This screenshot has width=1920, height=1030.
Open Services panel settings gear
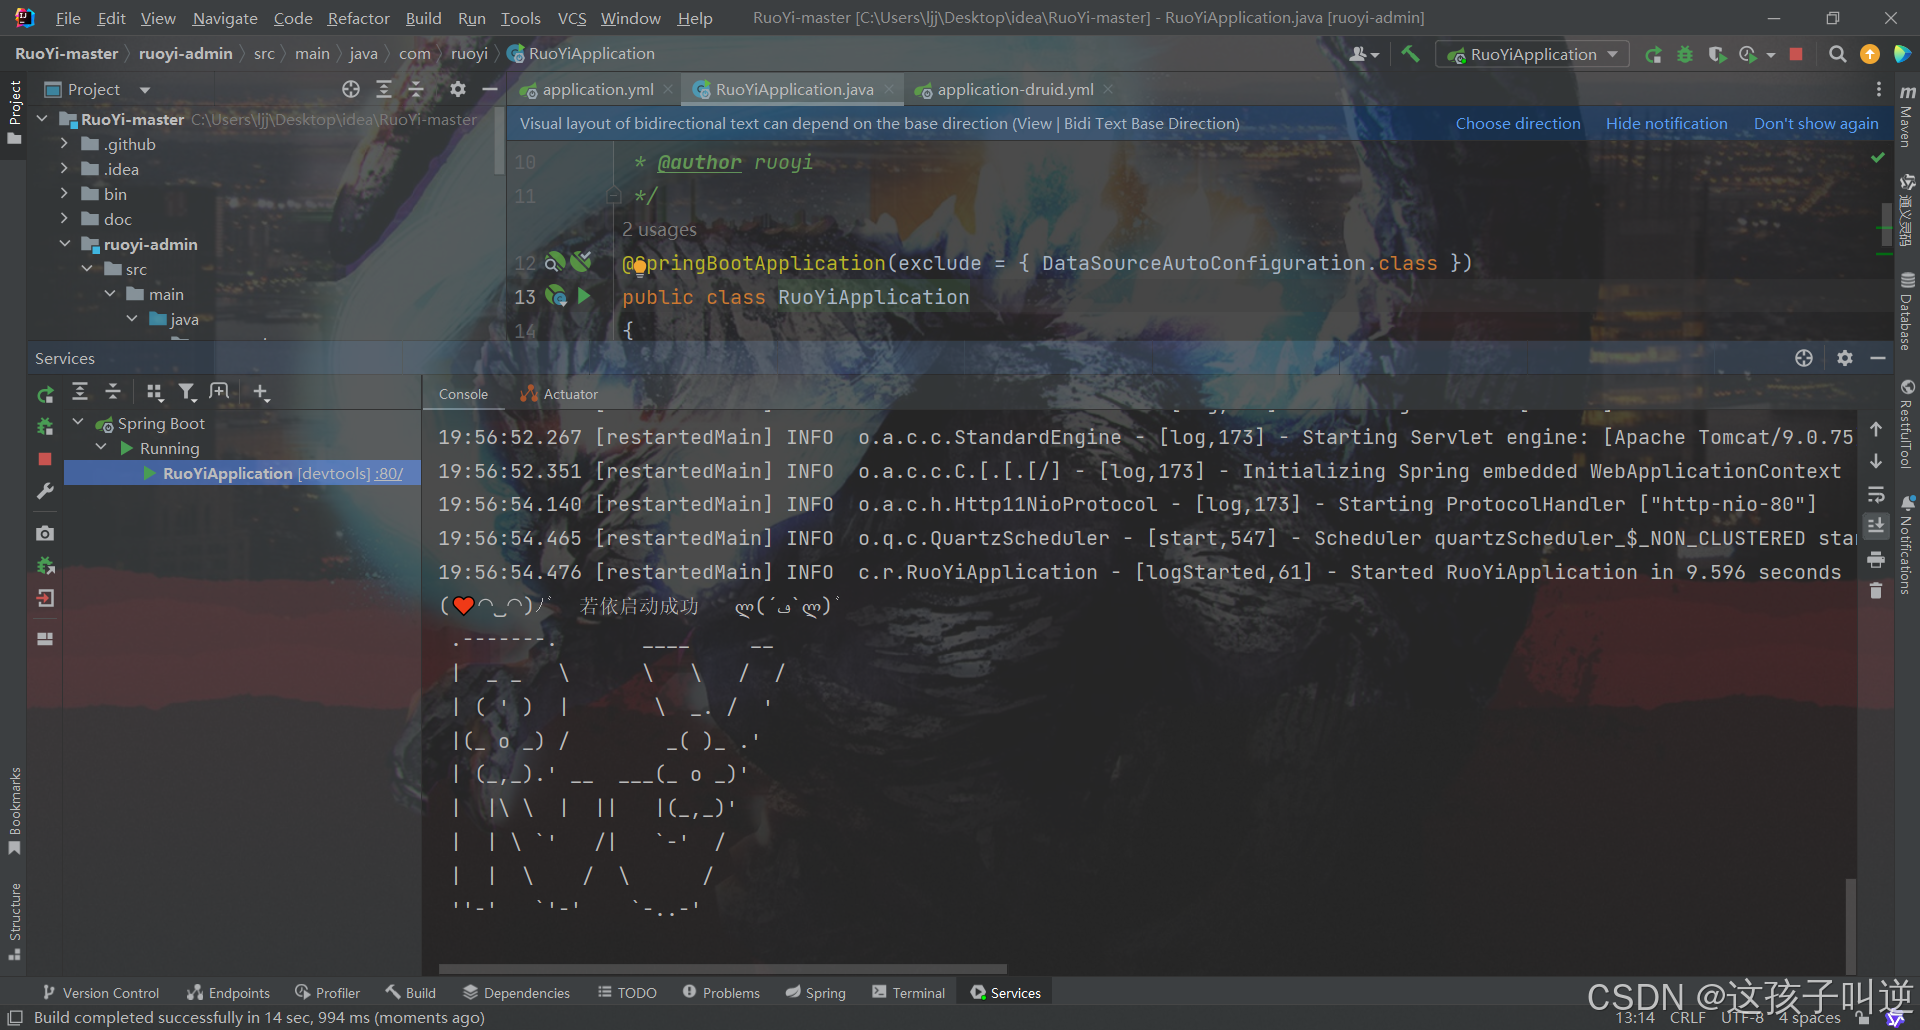[x=1845, y=358]
